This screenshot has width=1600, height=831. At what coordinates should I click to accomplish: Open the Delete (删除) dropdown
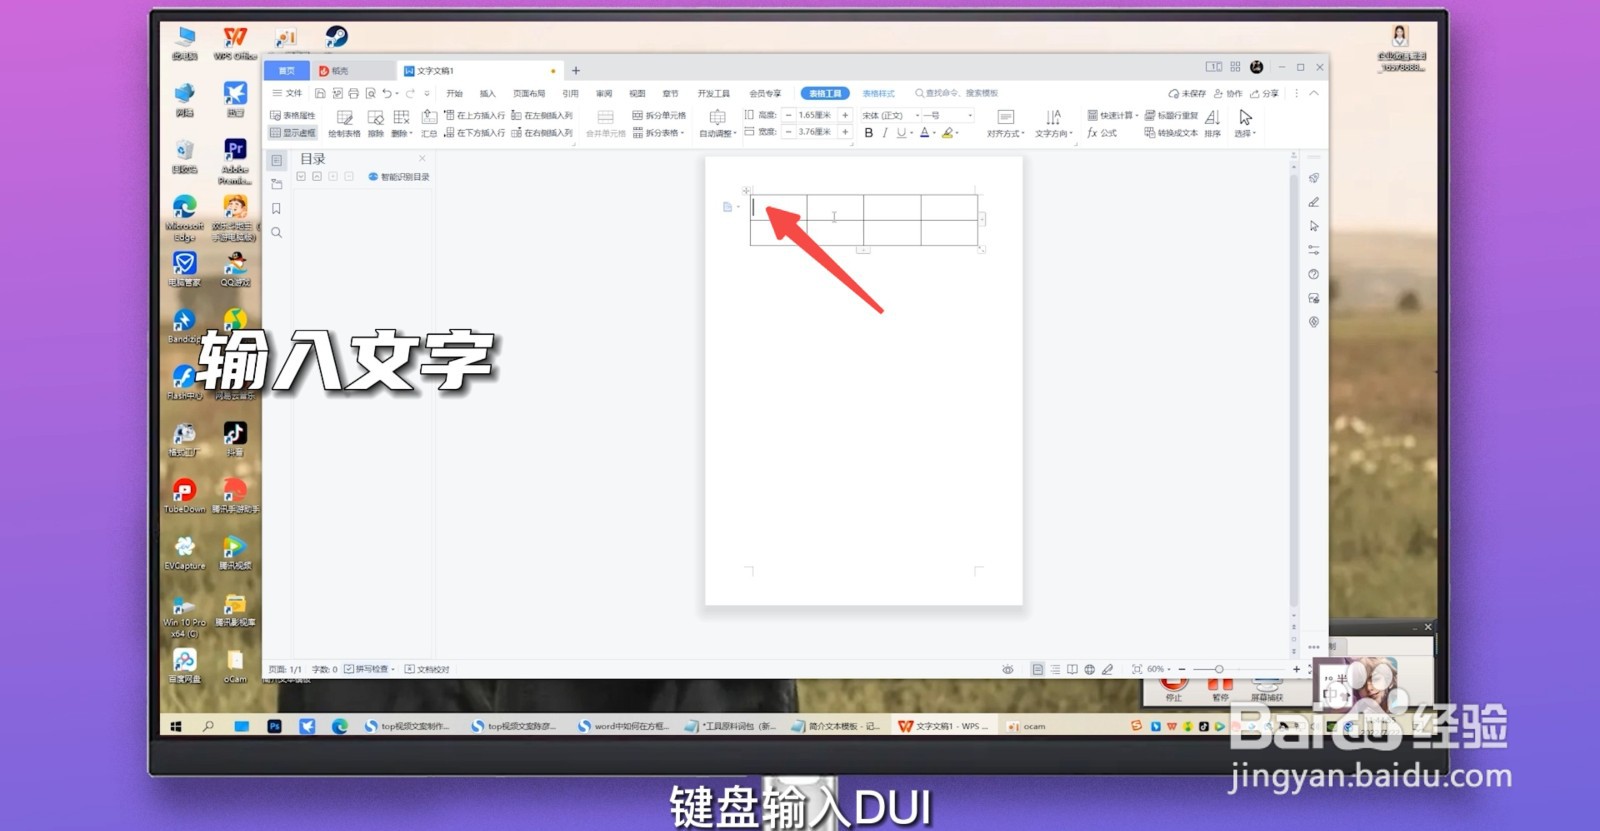[401, 124]
